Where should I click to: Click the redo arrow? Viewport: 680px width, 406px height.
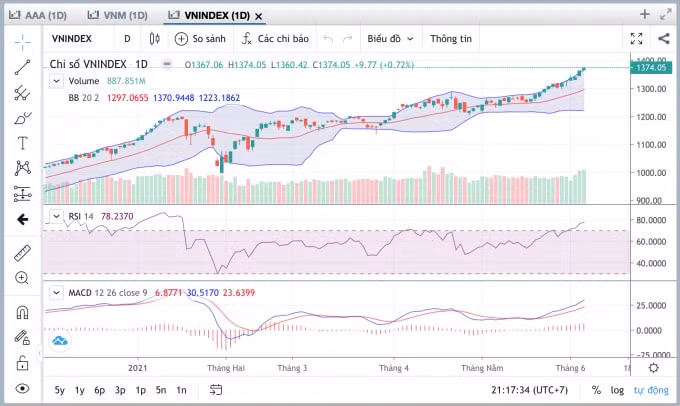[347, 39]
